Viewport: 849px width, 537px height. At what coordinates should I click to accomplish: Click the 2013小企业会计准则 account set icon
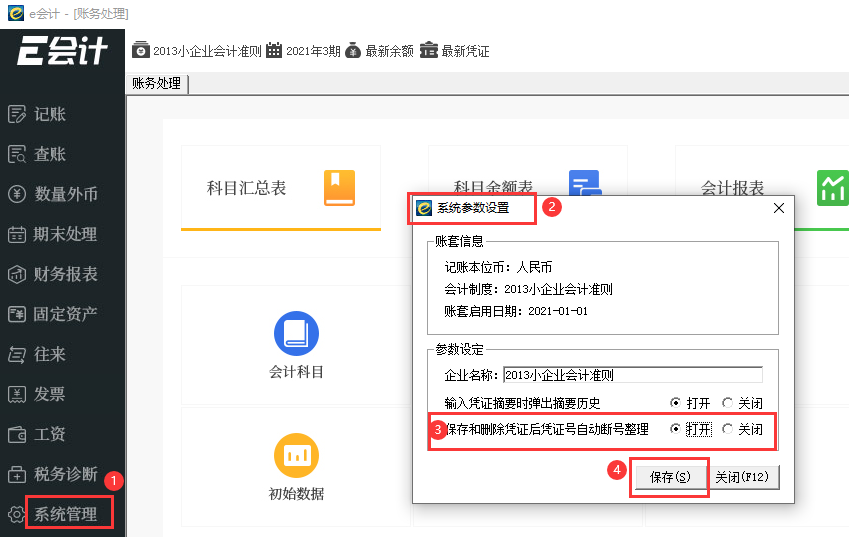click(141, 50)
